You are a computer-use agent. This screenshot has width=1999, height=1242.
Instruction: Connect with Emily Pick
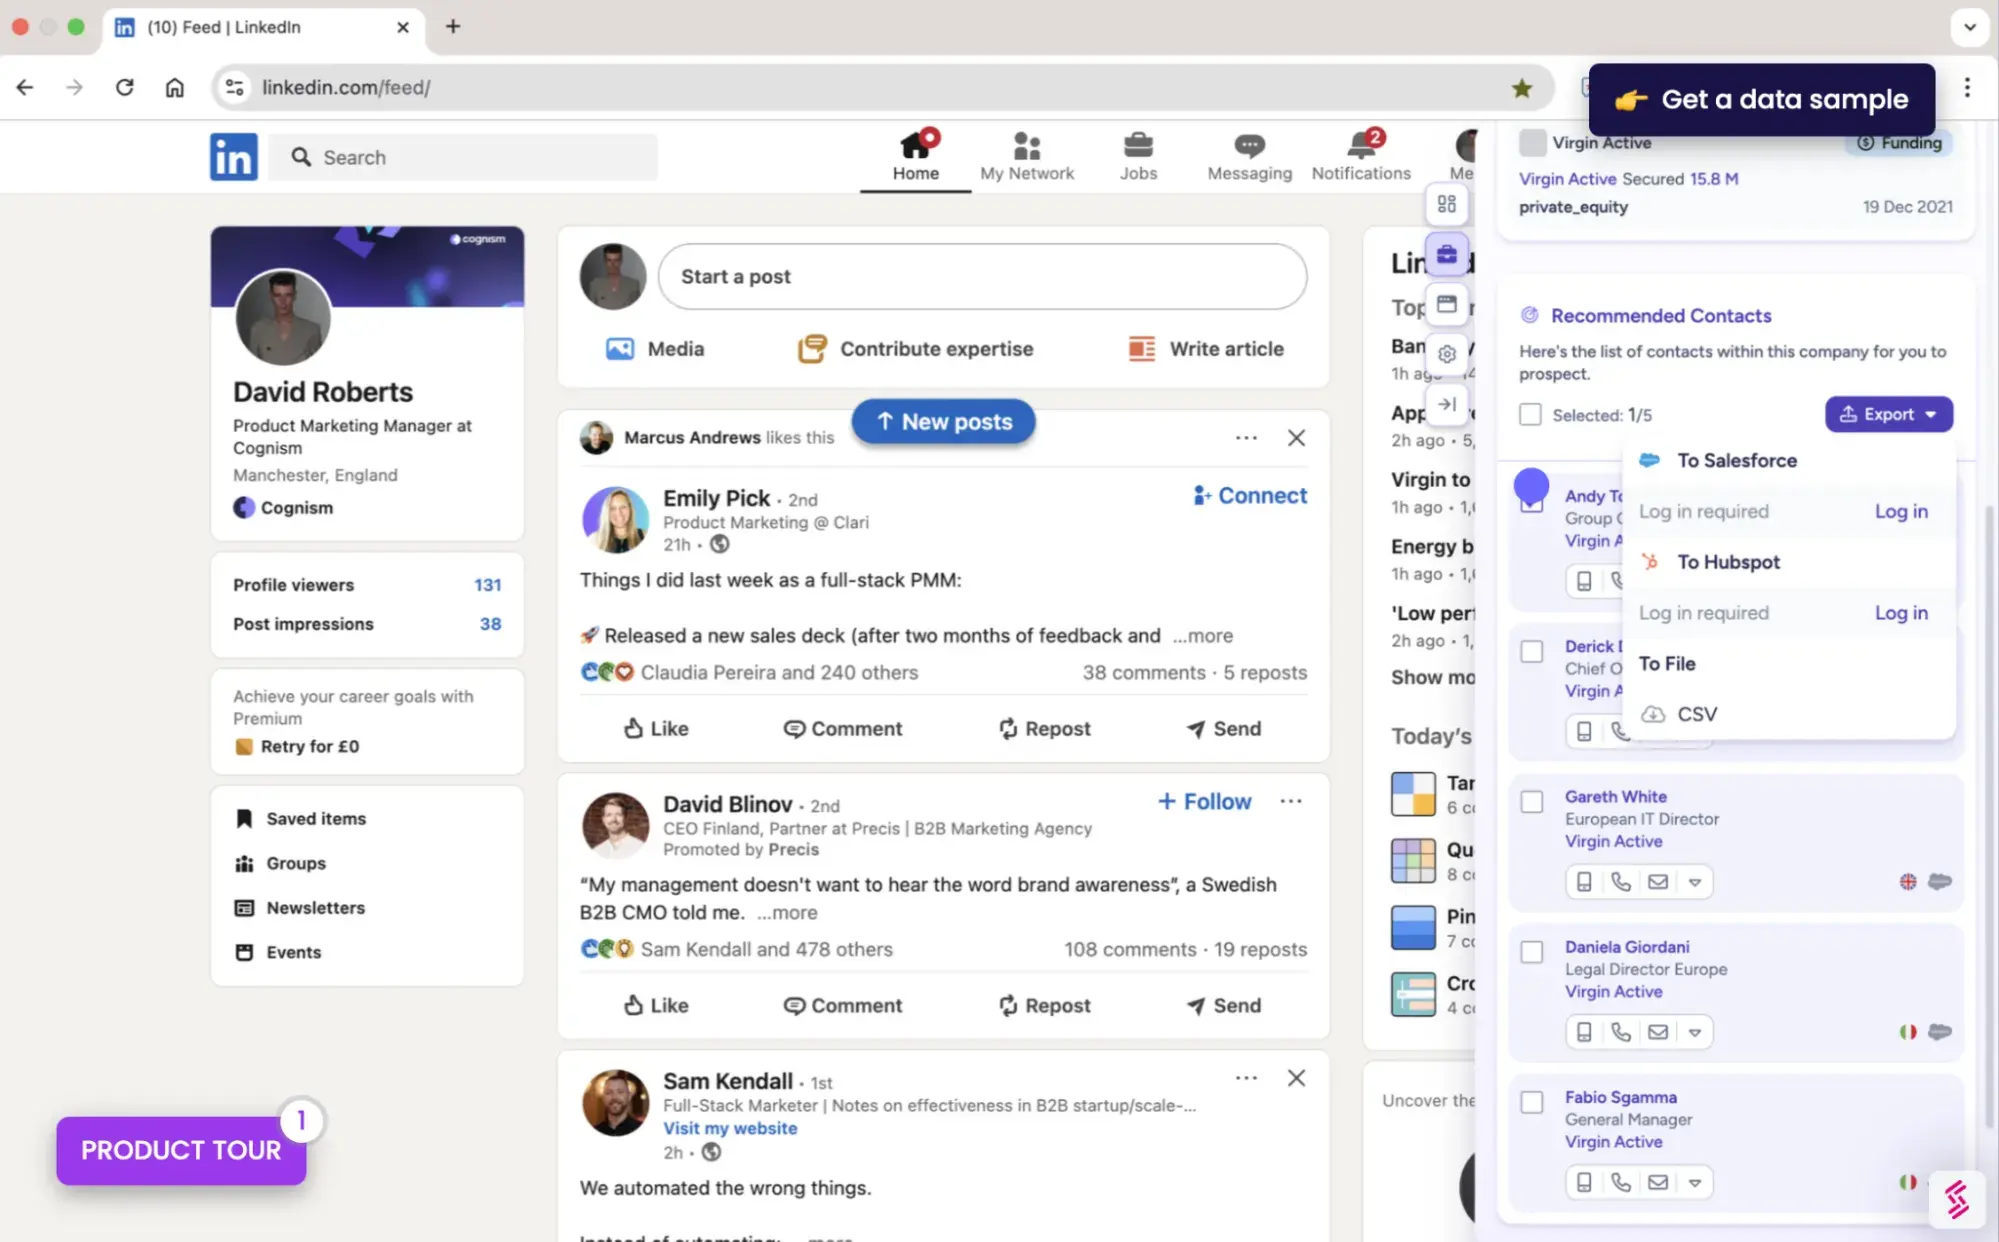(1249, 495)
